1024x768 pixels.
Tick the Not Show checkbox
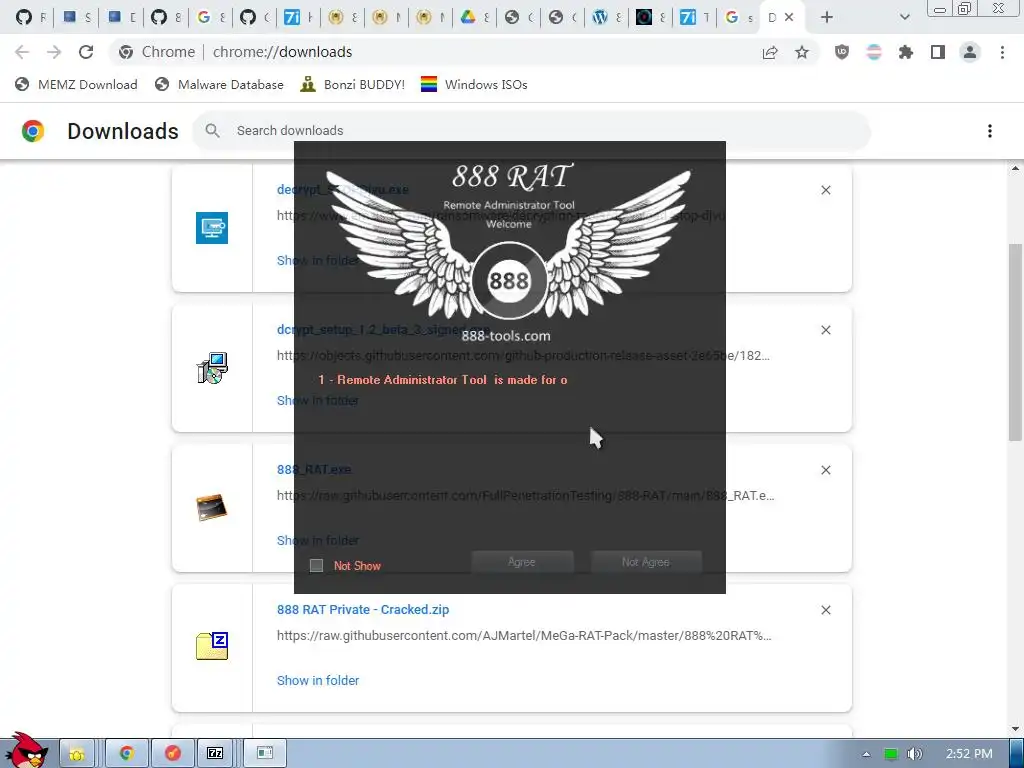[316, 566]
